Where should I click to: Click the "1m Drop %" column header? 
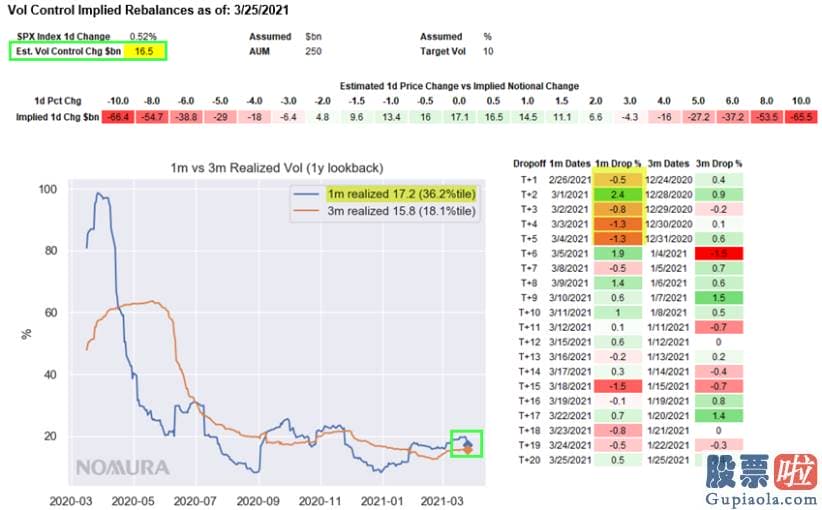pos(618,164)
